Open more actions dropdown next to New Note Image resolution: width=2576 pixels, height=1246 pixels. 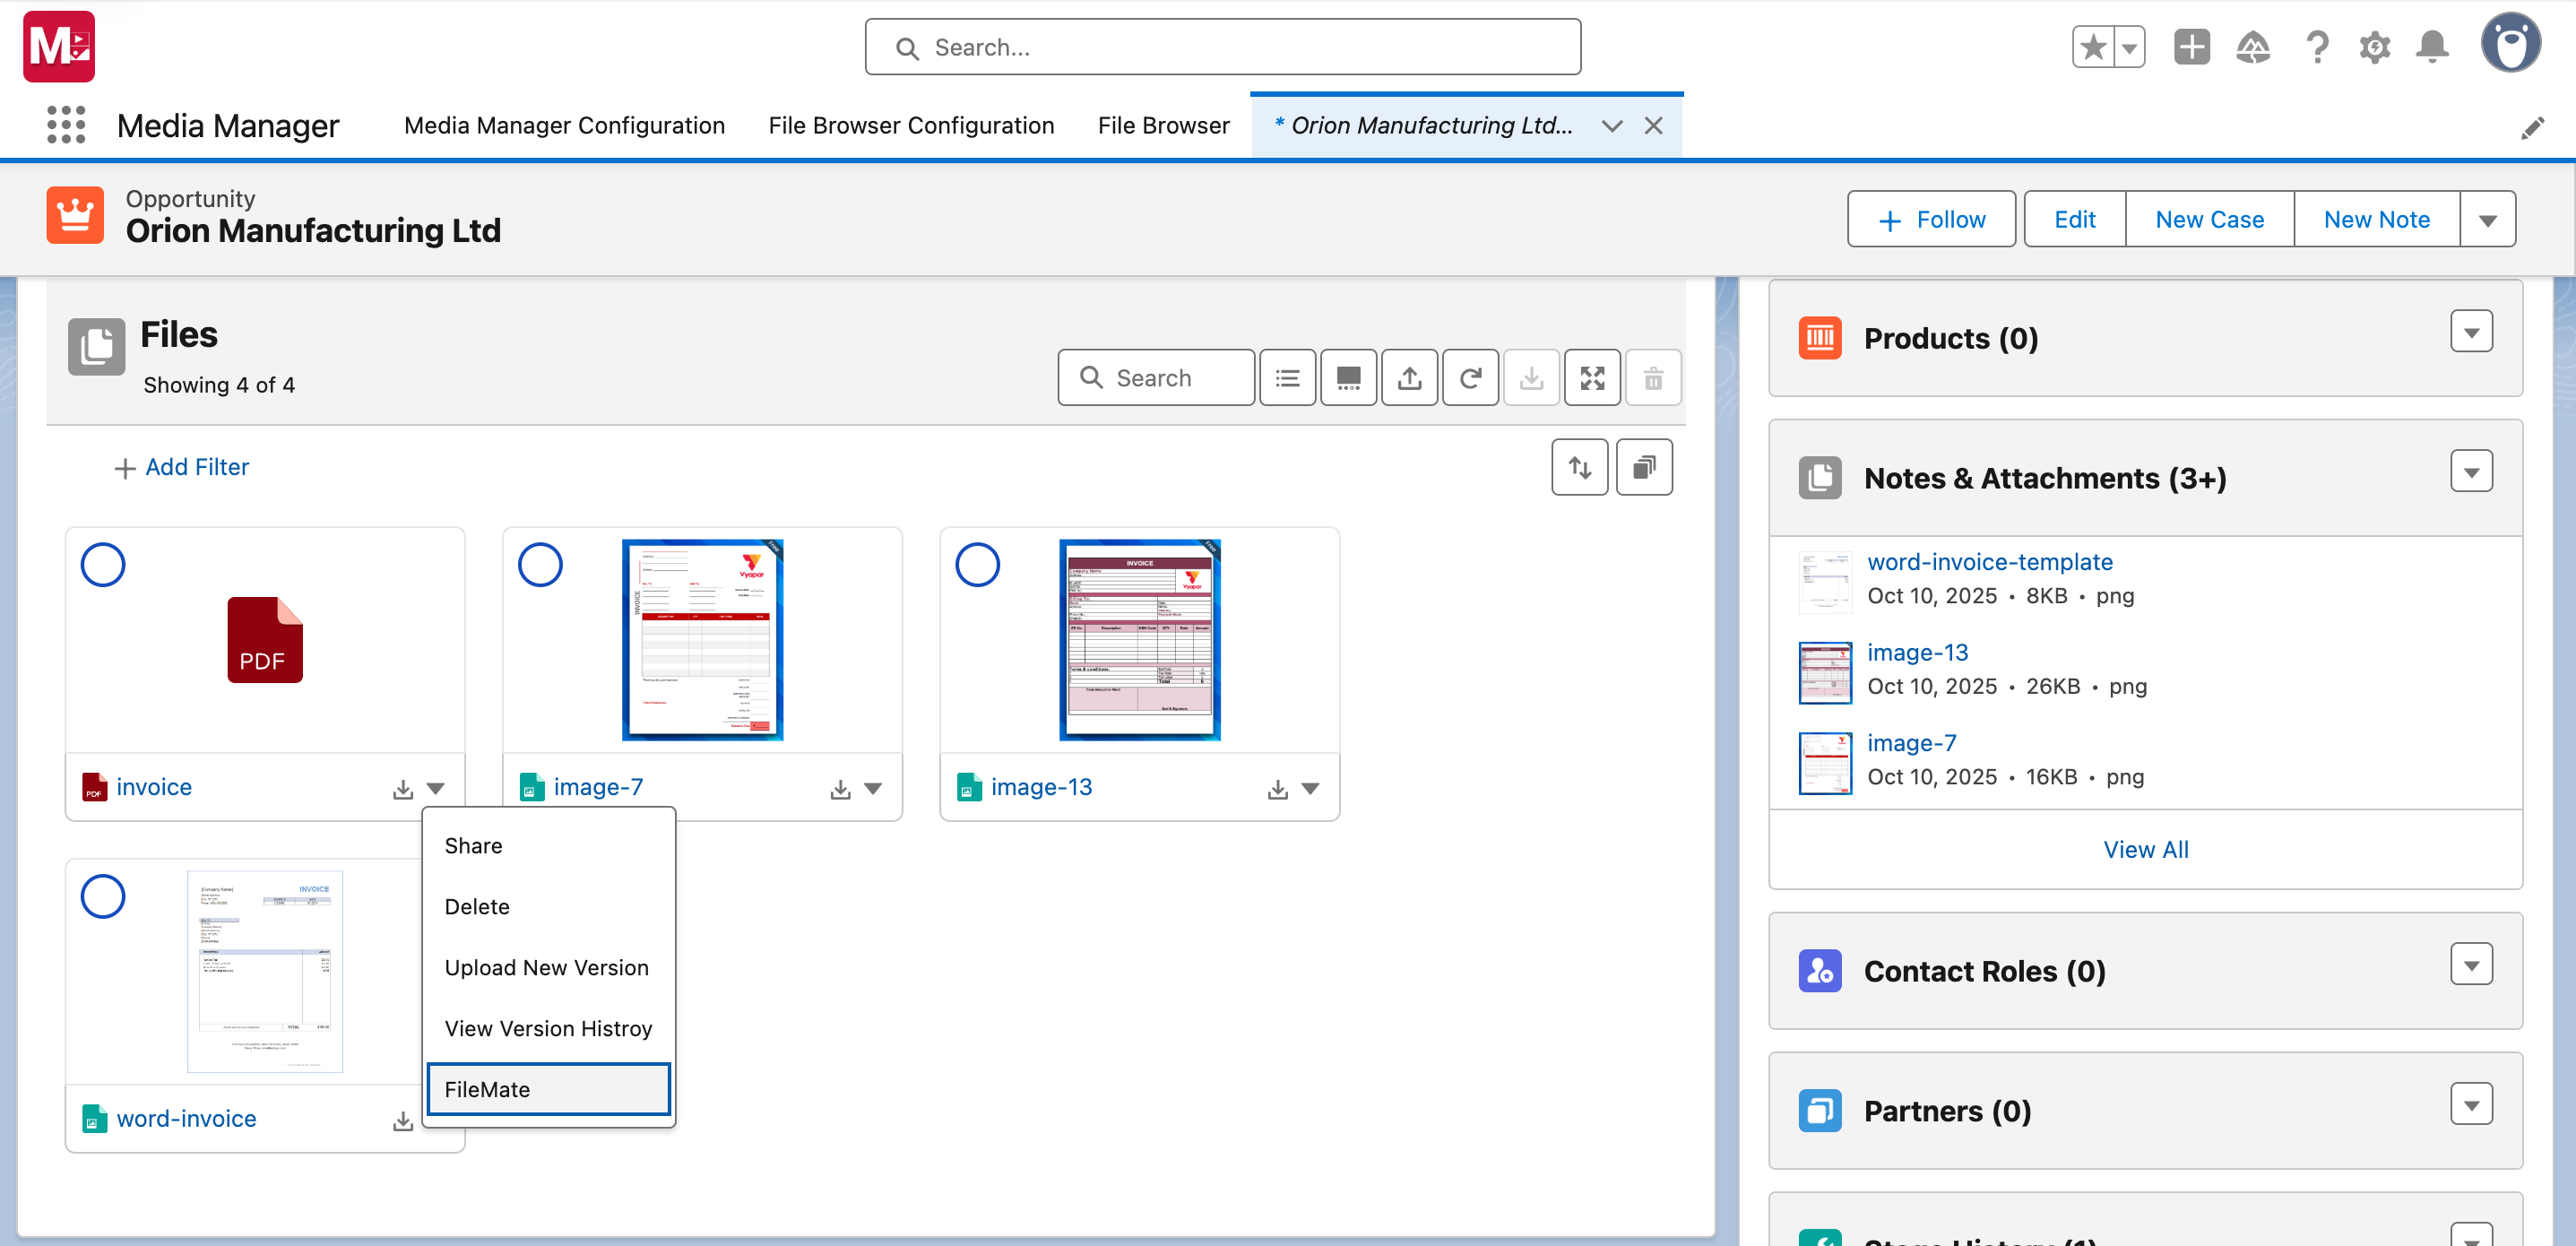coord(2487,220)
